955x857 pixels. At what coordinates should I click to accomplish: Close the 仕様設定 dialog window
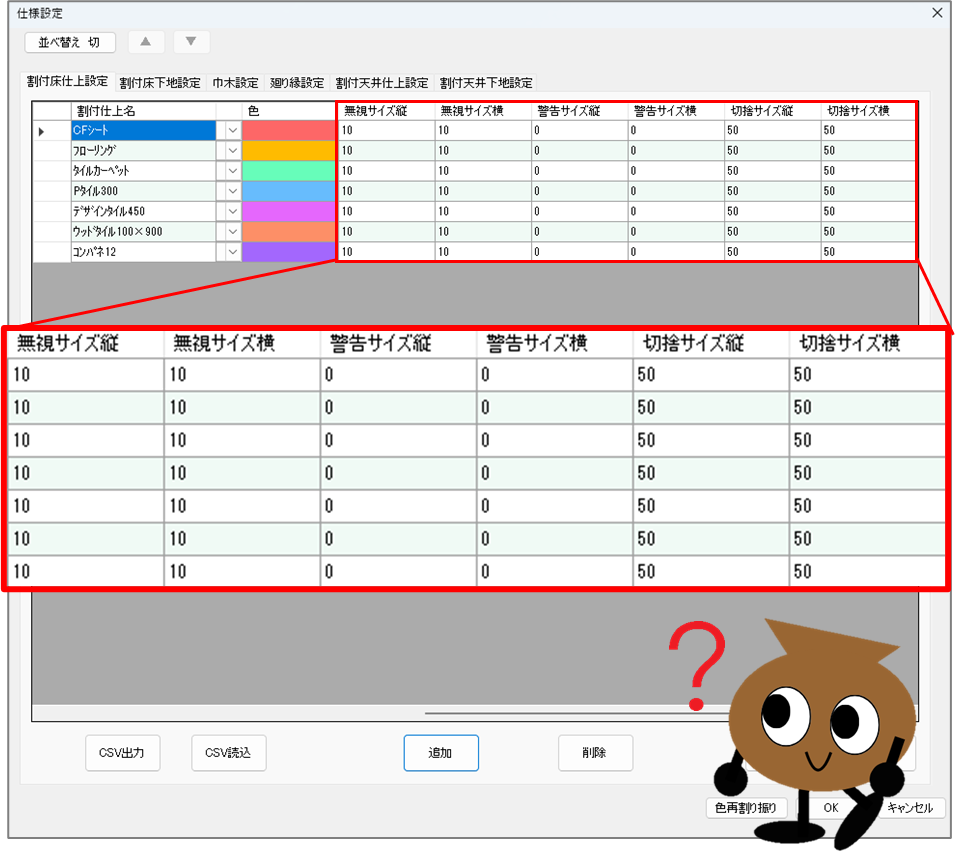pos(937,13)
